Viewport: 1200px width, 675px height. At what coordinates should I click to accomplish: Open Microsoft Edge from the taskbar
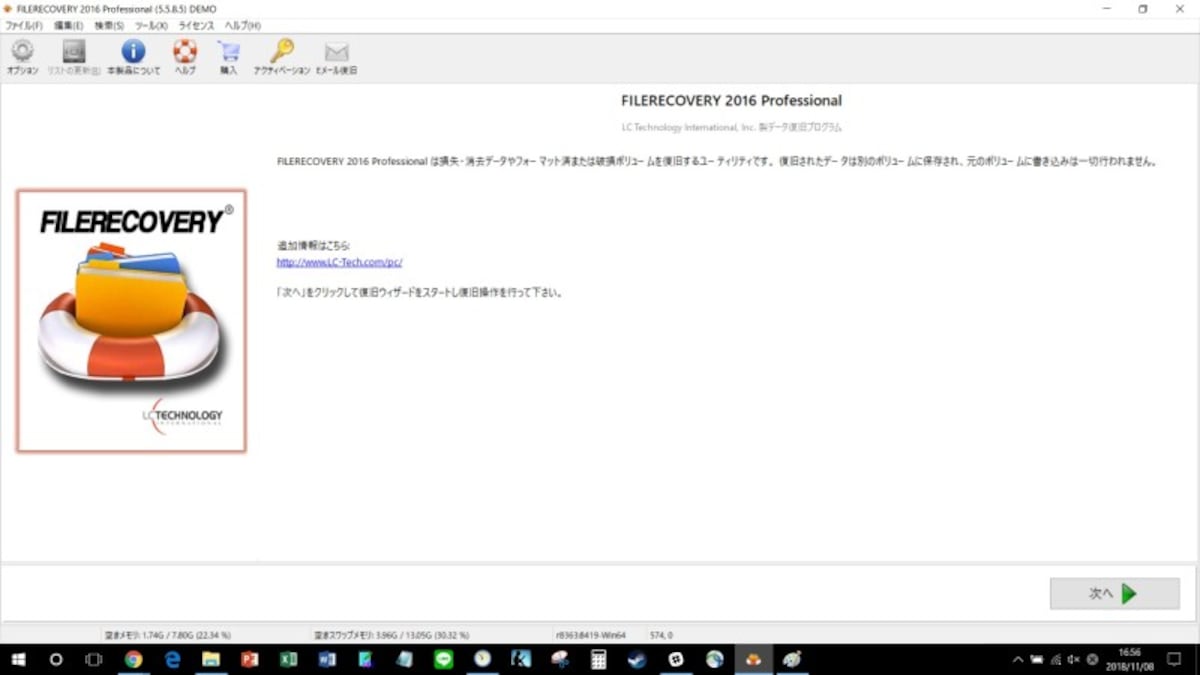172,660
